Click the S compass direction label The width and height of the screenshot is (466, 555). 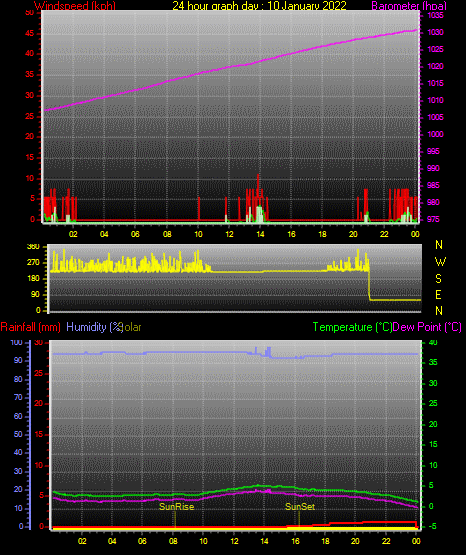438,279
